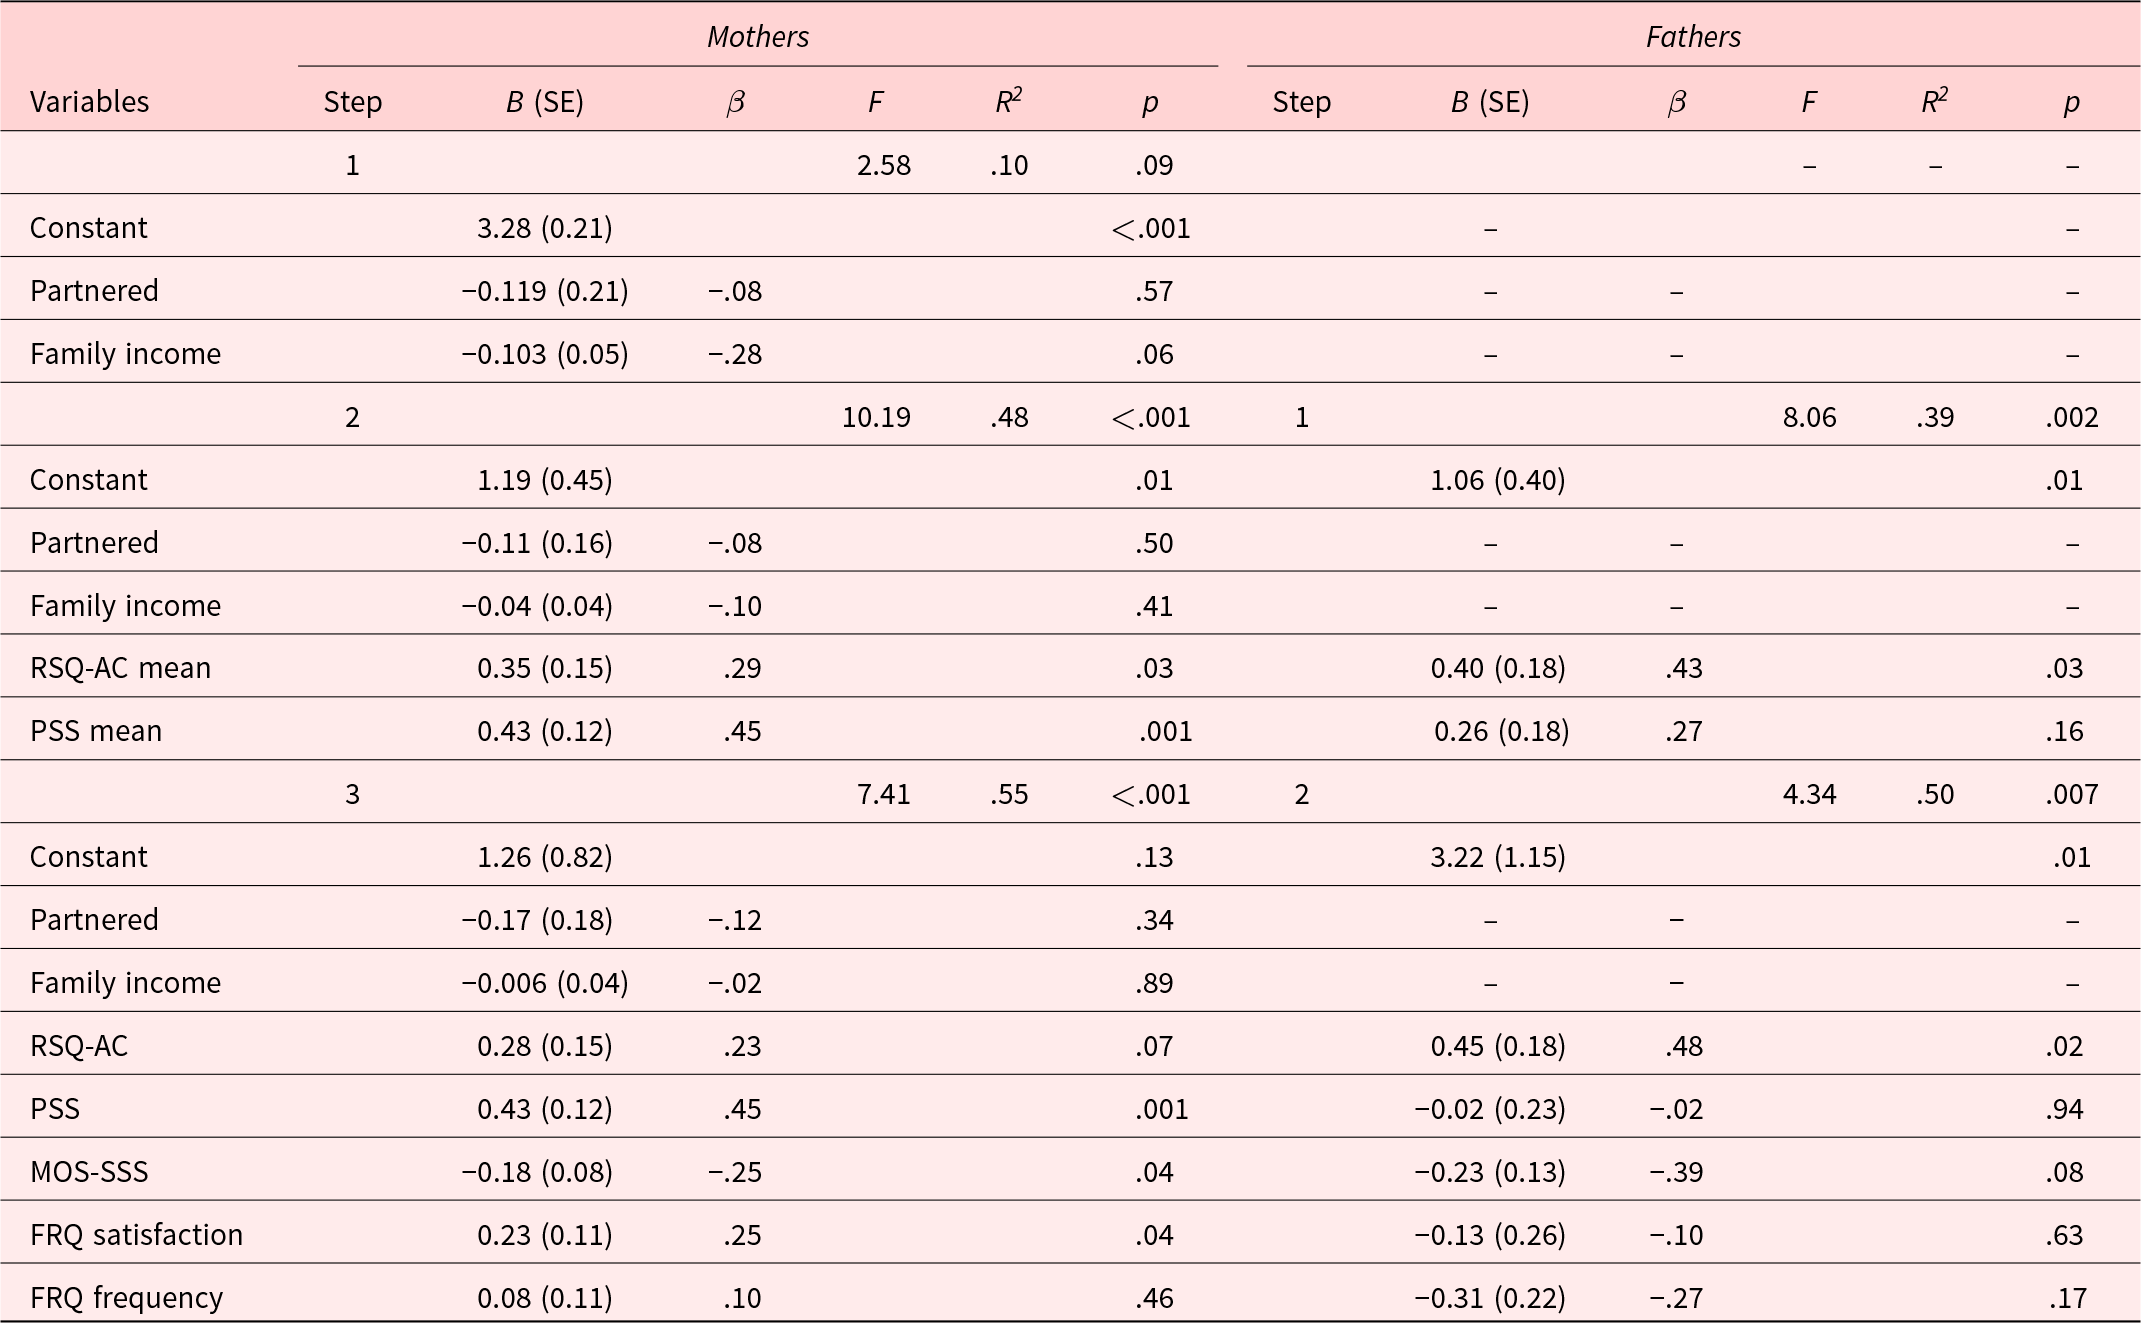Click fathers' step 1 F value 8.06
The height and width of the screenshot is (1323, 2141).
(x=1809, y=417)
